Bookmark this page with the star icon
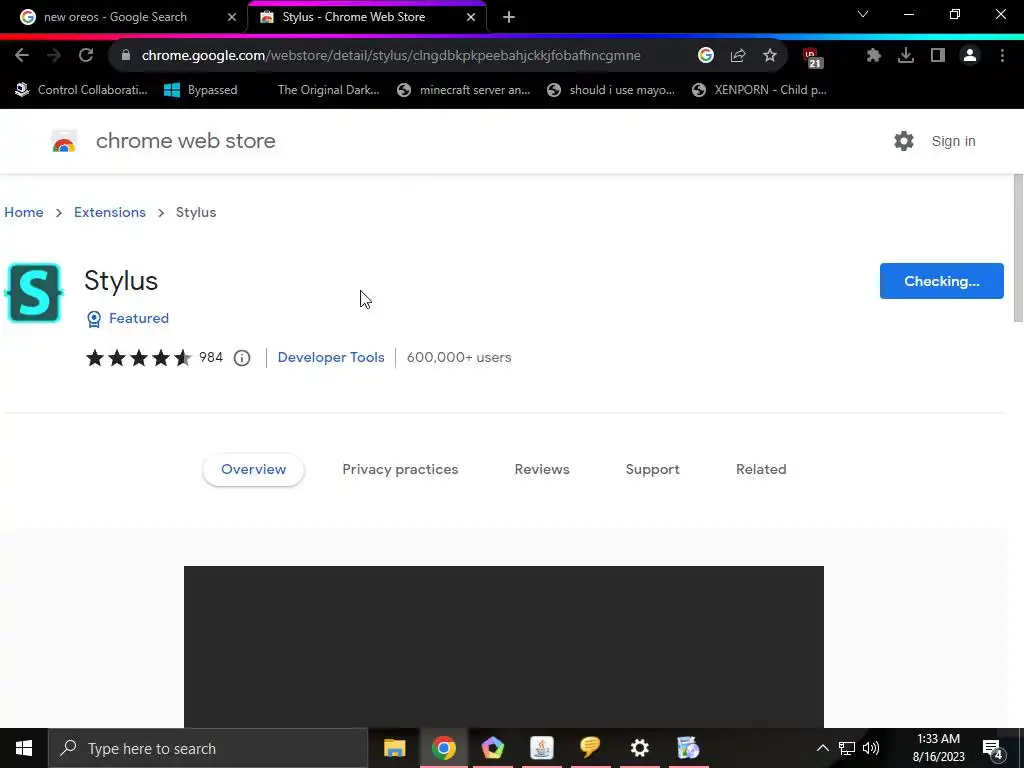This screenshot has height=768, width=1024. tap(770, 56)
